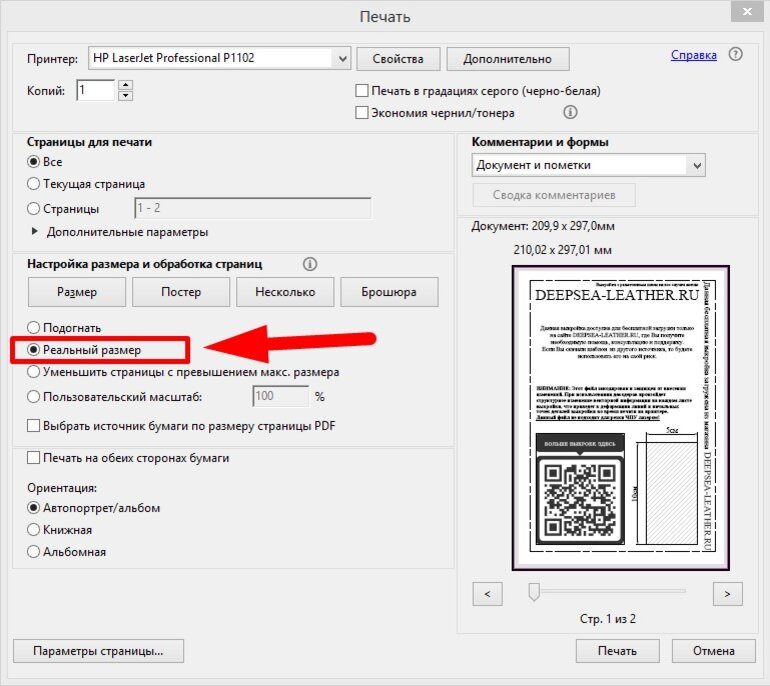Expand Дополнительные параметры section
770x686 pixels.
pyautogui.click(x=34, y=231)
